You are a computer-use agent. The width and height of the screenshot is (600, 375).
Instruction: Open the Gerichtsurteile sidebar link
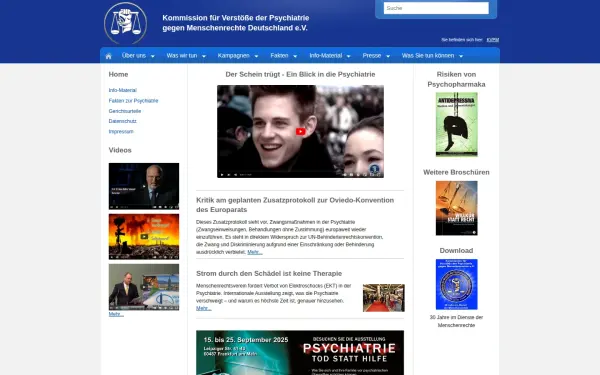pyautogui.click(x=125, y=111)
